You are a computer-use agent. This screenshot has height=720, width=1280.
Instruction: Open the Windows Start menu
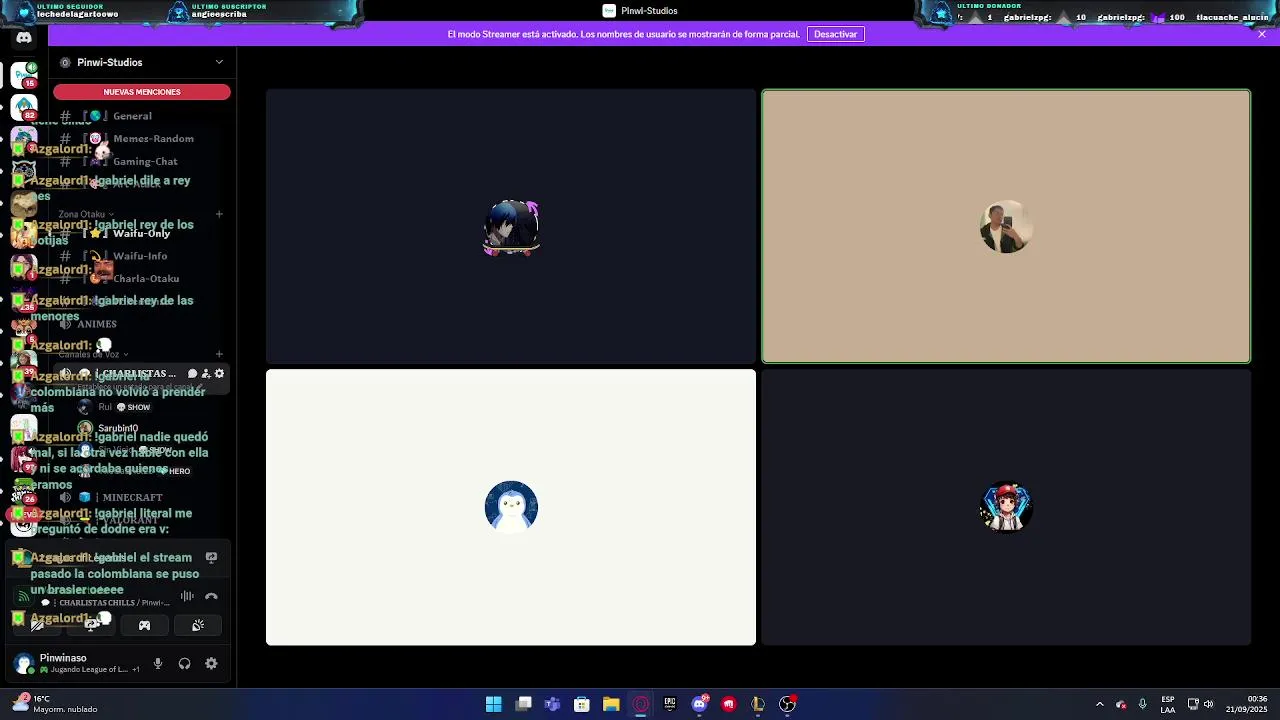[x=494, y=704]
